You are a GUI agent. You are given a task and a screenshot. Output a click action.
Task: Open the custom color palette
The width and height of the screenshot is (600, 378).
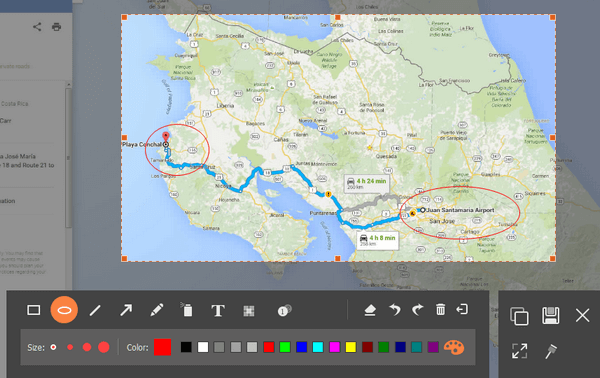pyautogui.click(x=454, y=347)
